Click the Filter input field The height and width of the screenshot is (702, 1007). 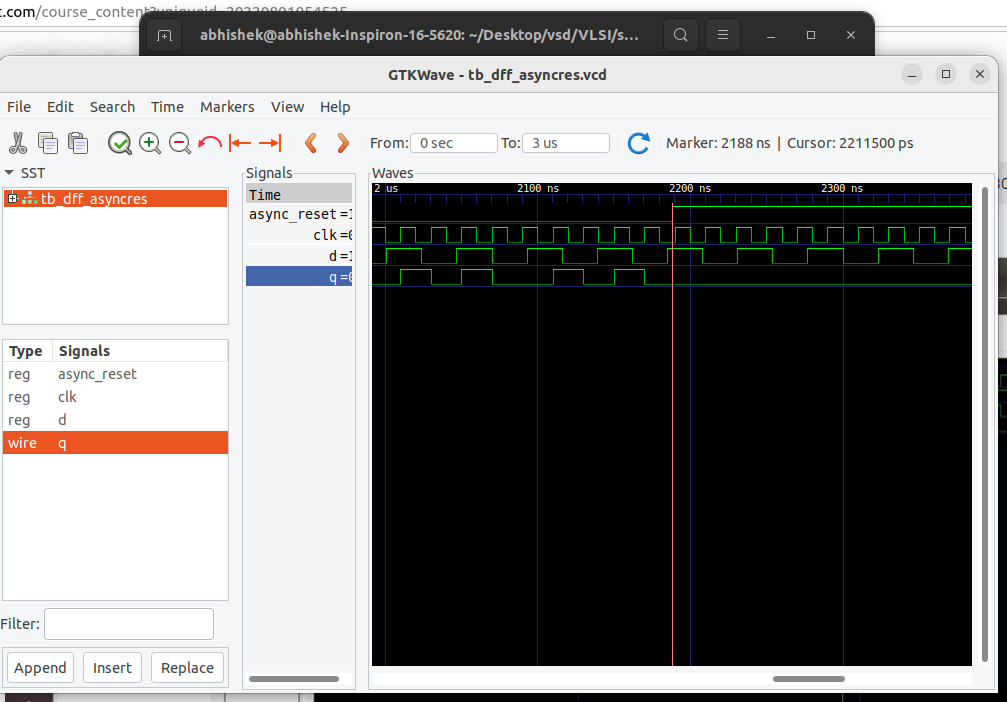128,623
